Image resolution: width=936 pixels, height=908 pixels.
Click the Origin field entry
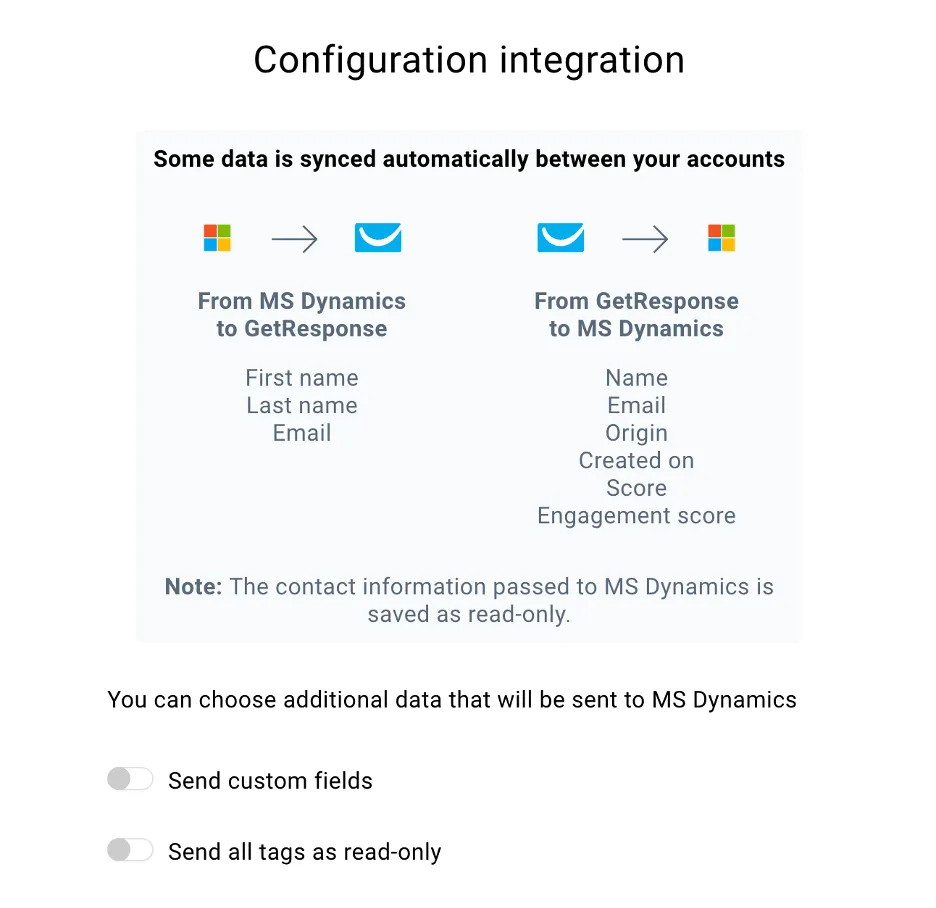point(636,433)
